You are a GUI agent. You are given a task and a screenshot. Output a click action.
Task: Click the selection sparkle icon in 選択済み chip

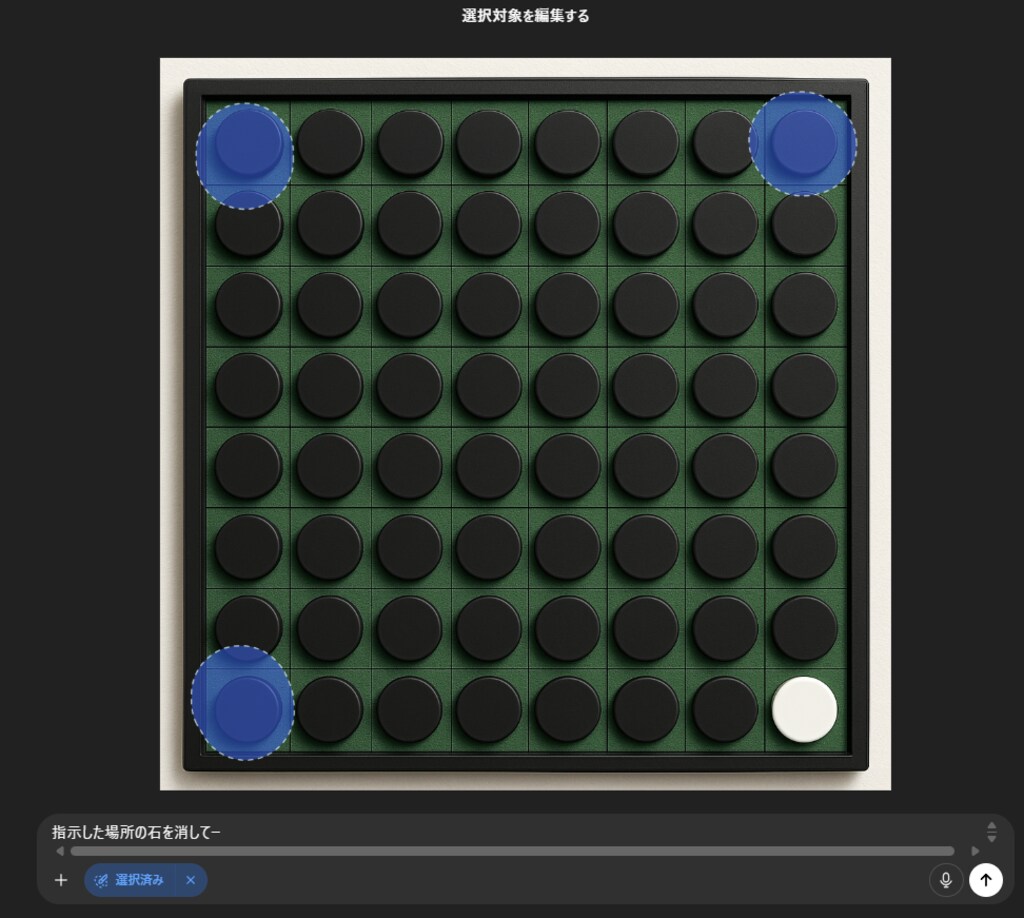tap(101, 880)
